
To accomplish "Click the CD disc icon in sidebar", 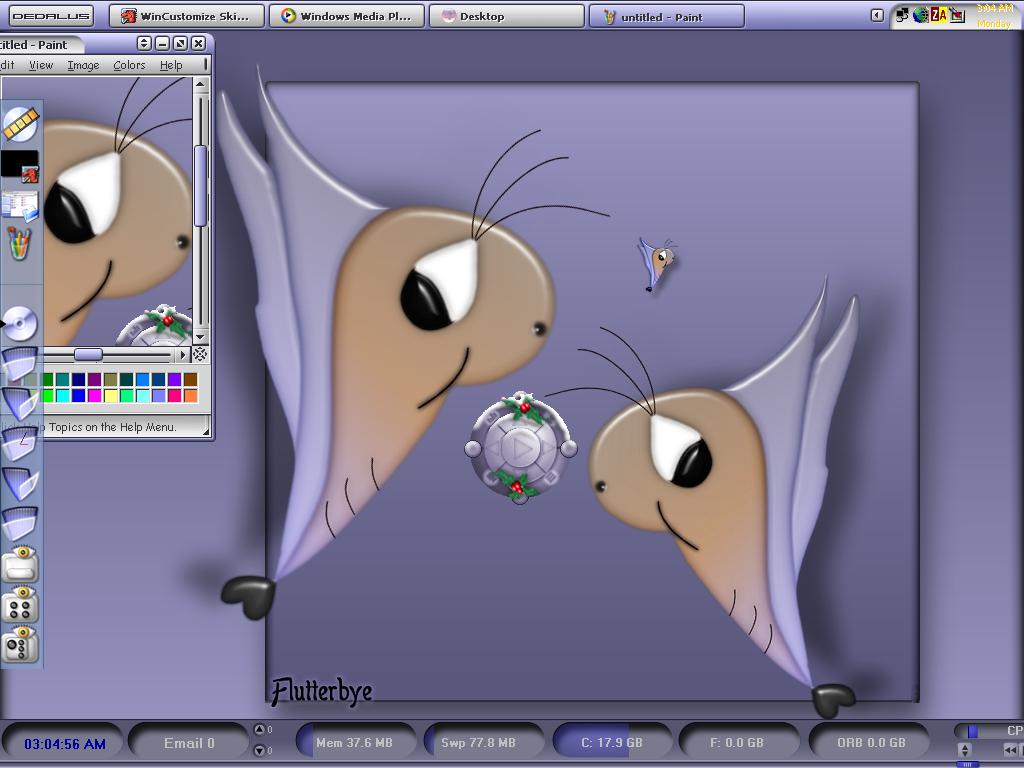I will 20,324.
